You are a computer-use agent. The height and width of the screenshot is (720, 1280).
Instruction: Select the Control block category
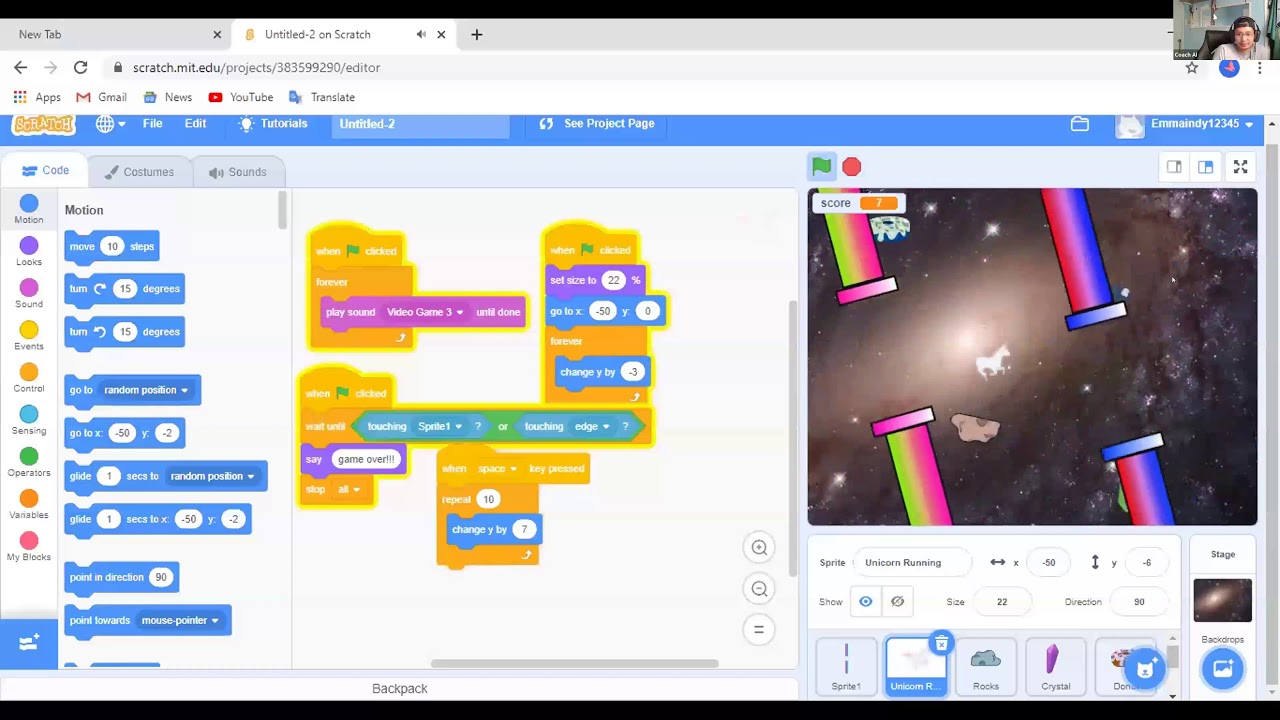click(x=29, y=379)
